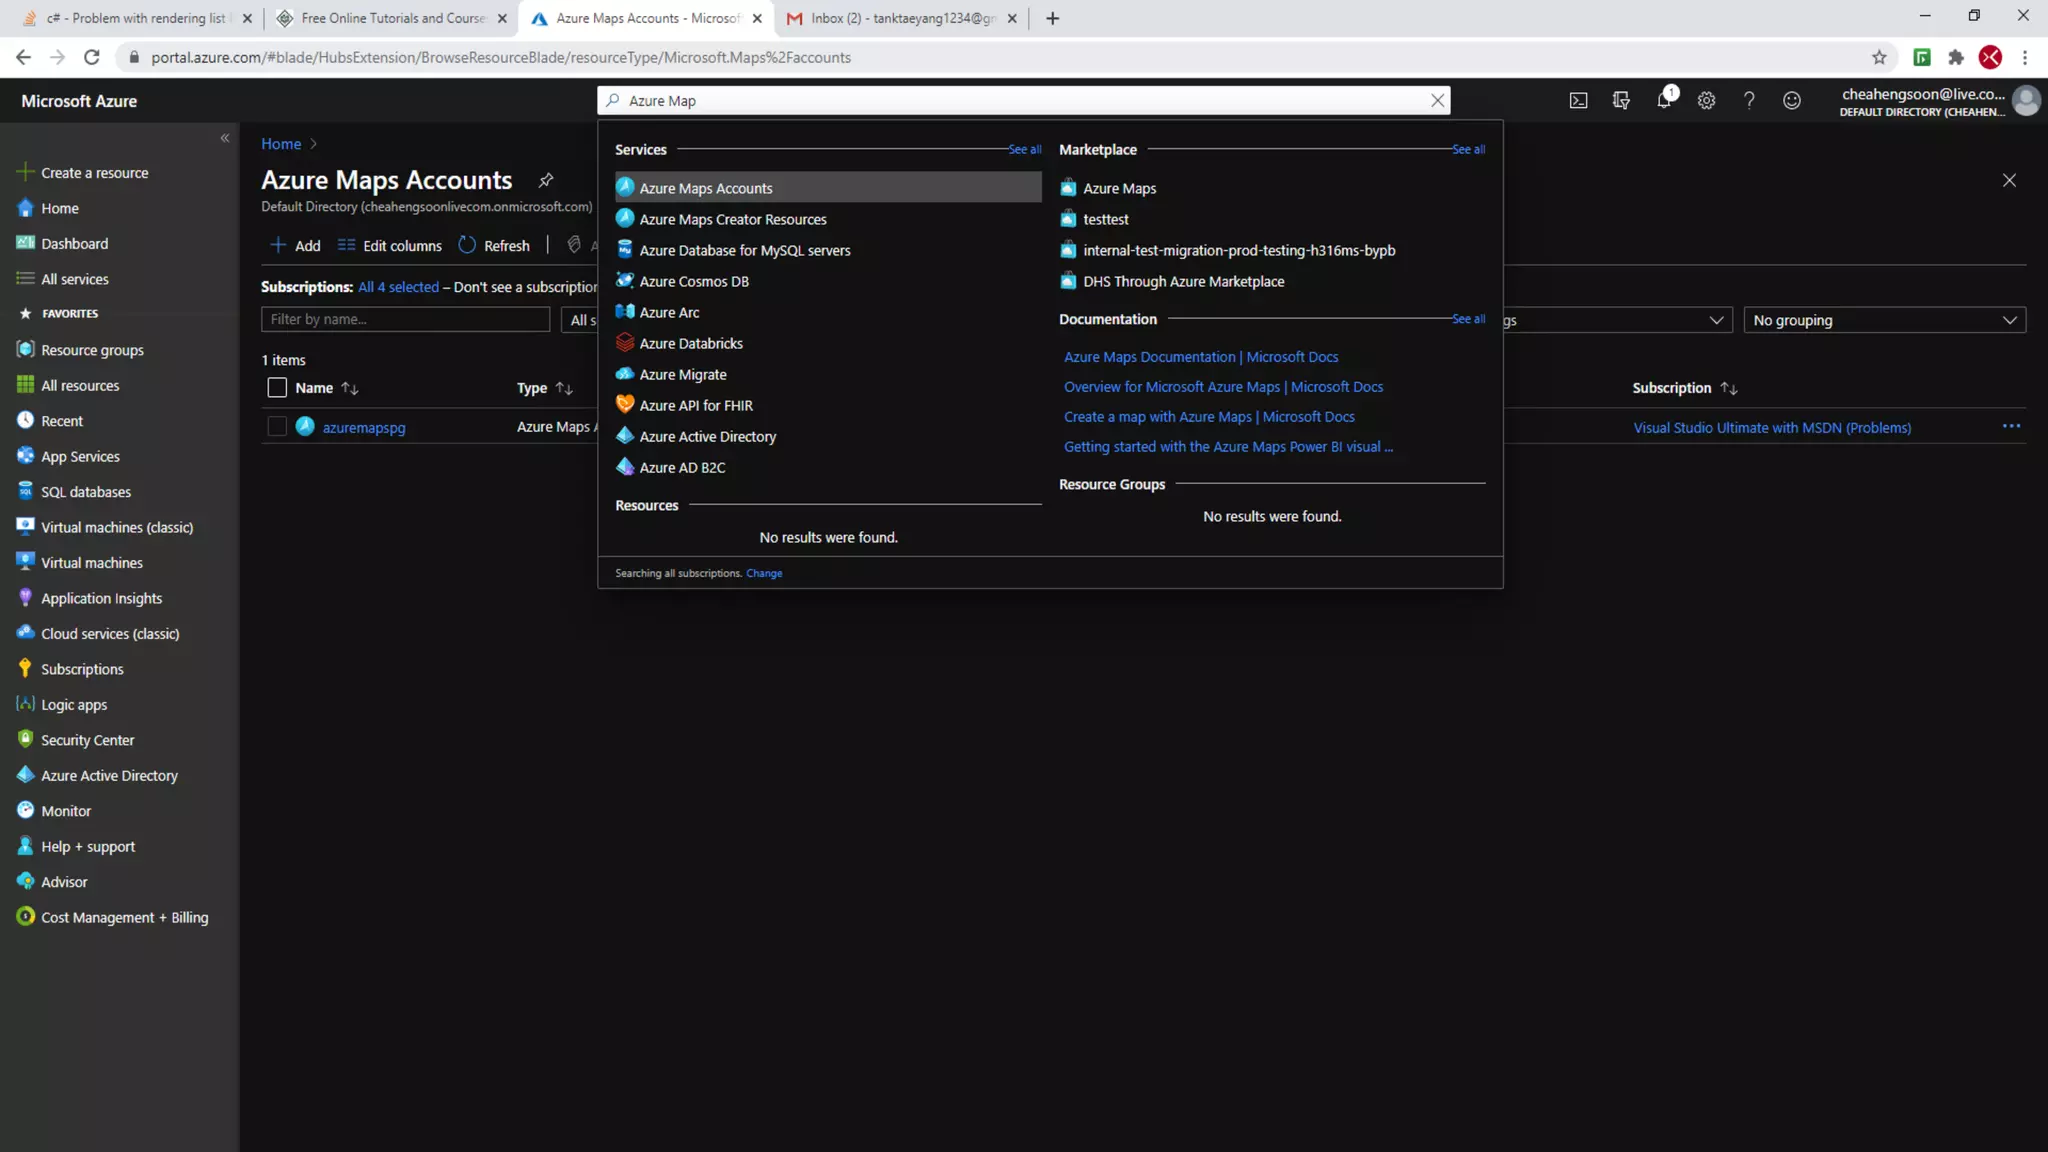Open Cloud Shell icon in top bar
2048x1152 pixels.
coord(1578,101)
